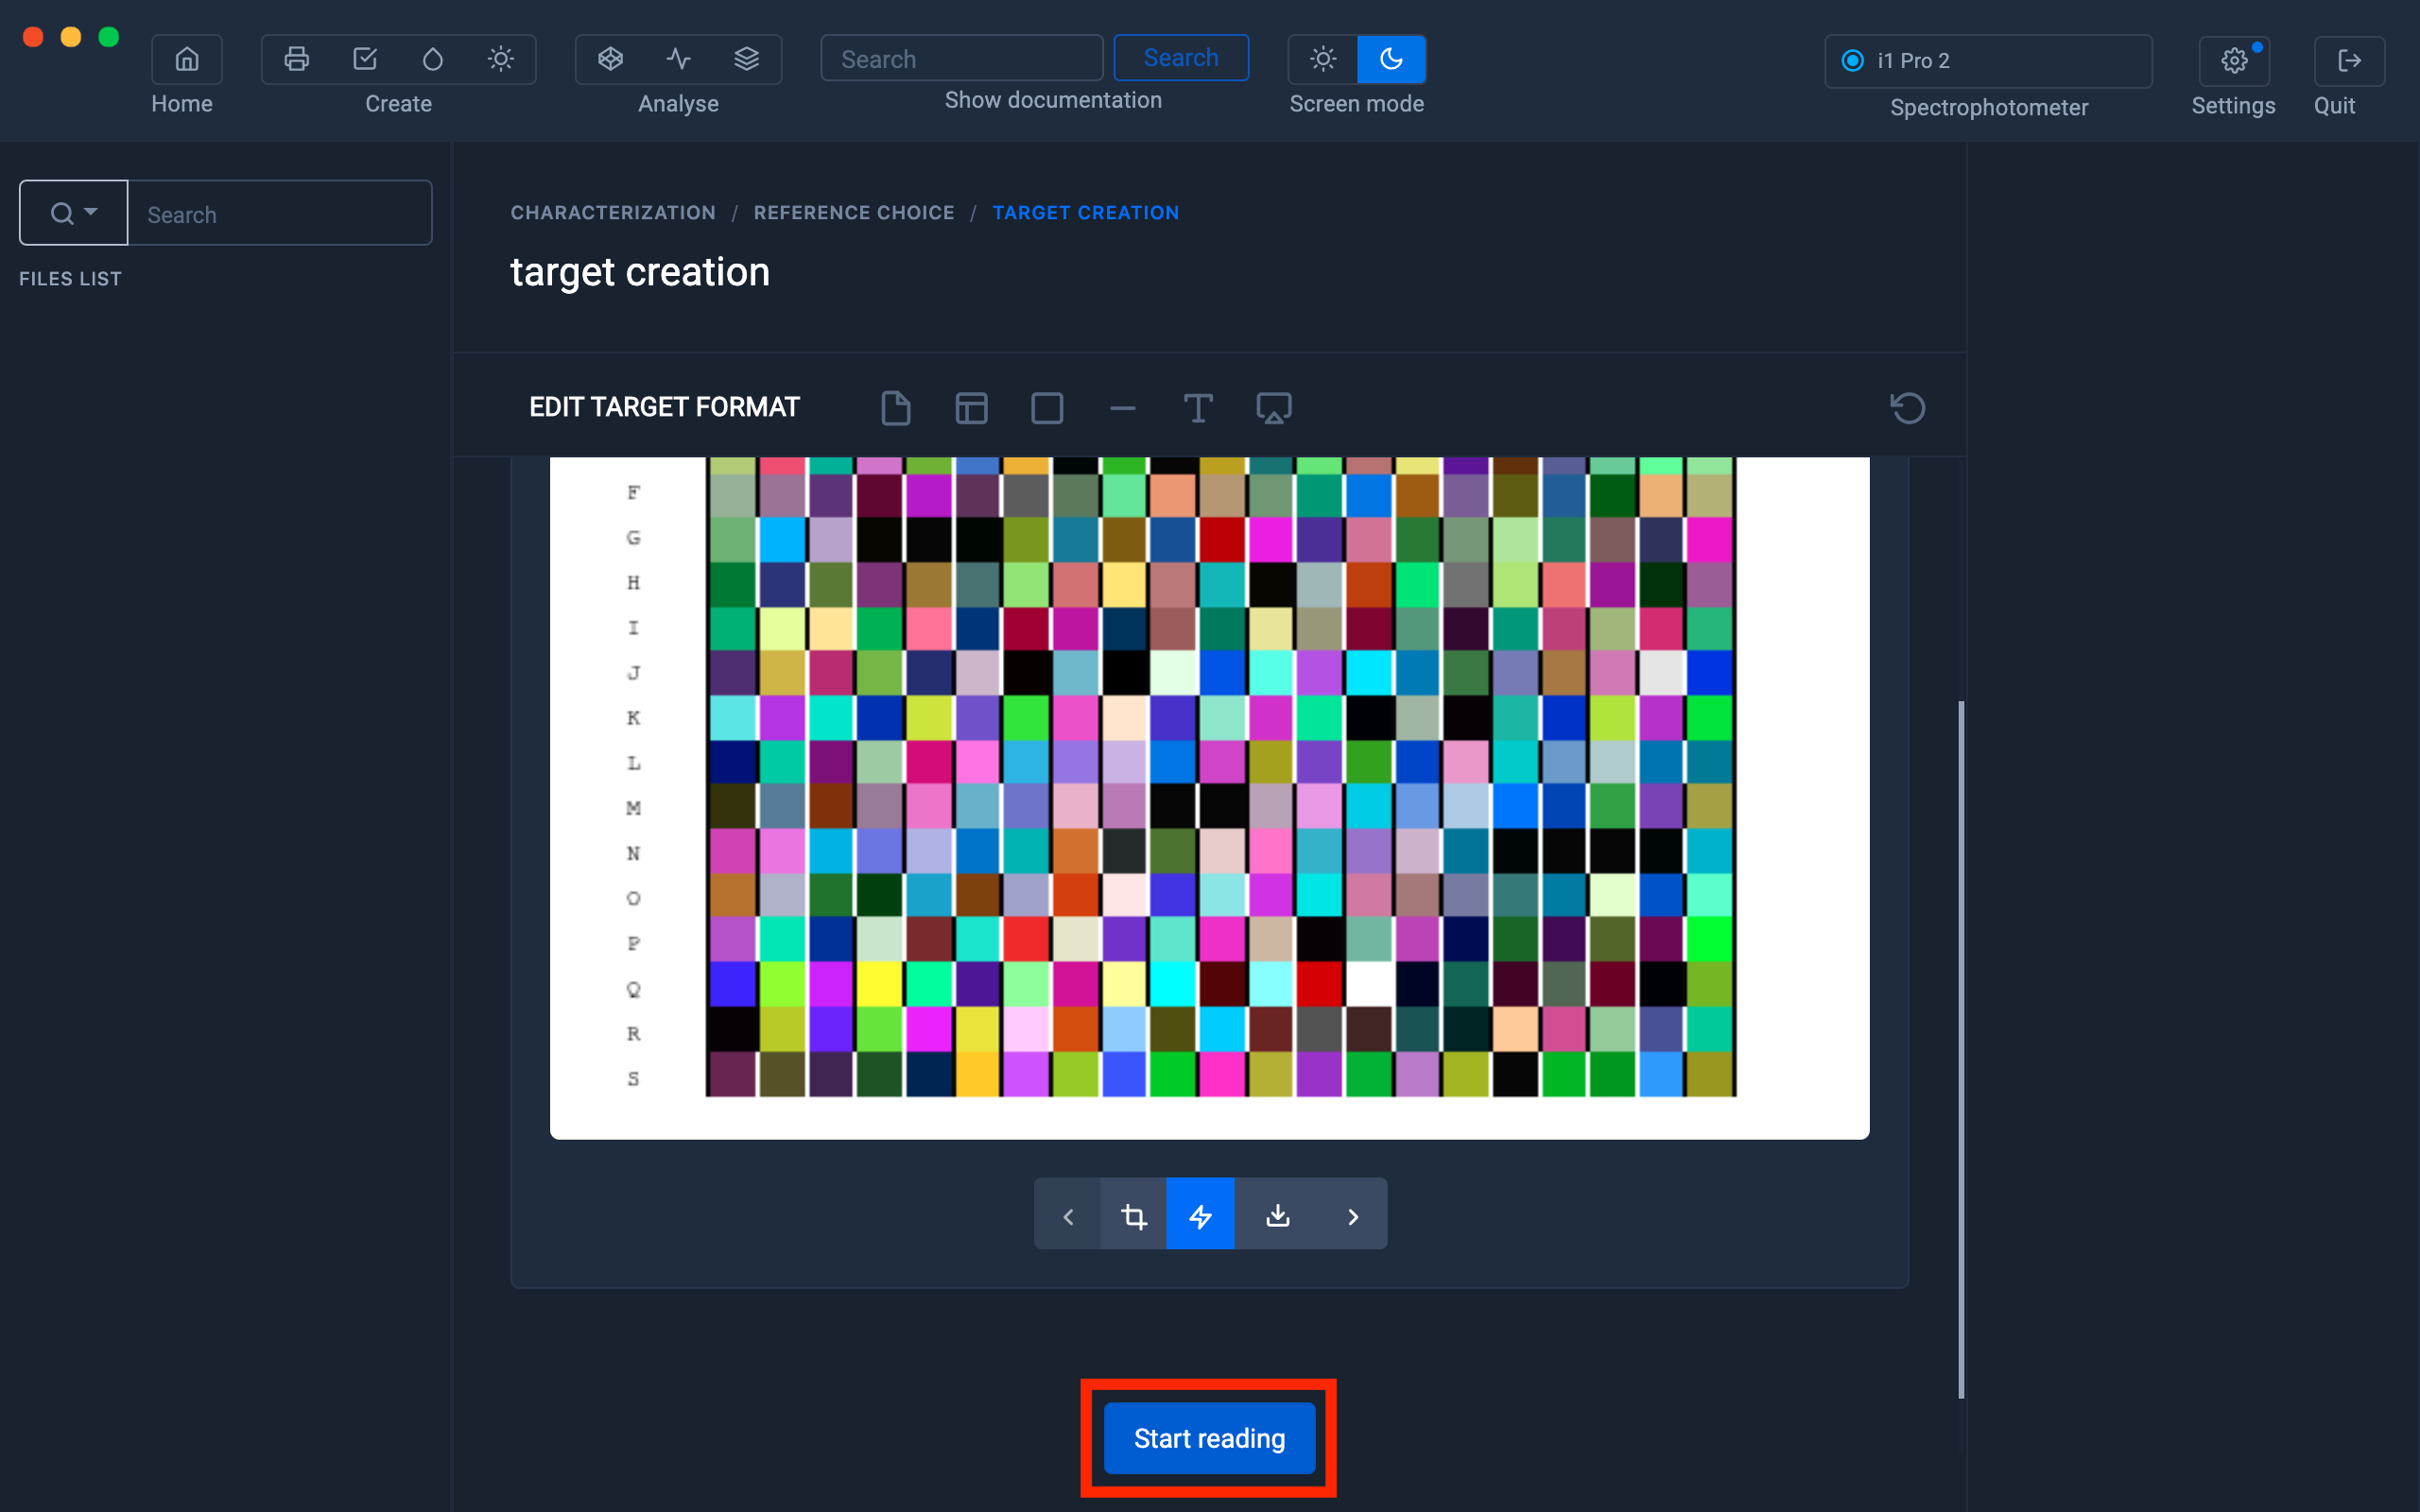The height and width of the screenshot is (1512, 2420).
Task: Click the white patch in row Q
Action: click(1369, 985)
